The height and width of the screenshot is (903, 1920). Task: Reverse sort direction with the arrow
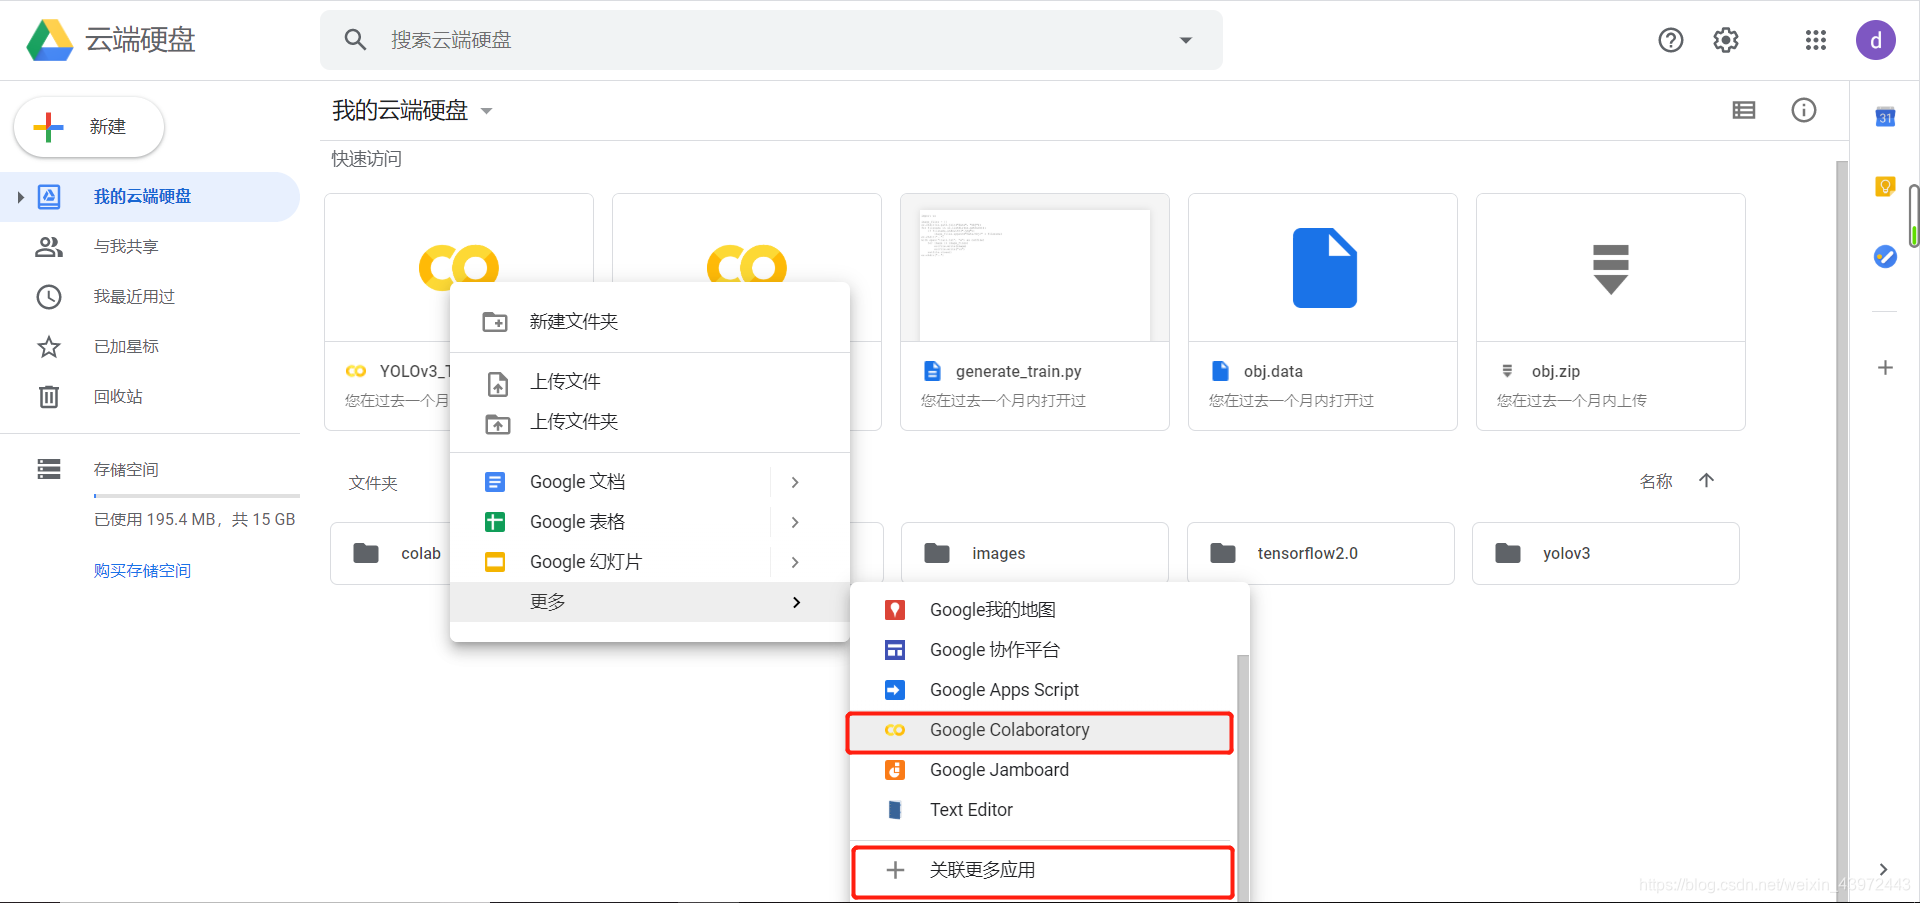pos(1707,481)
